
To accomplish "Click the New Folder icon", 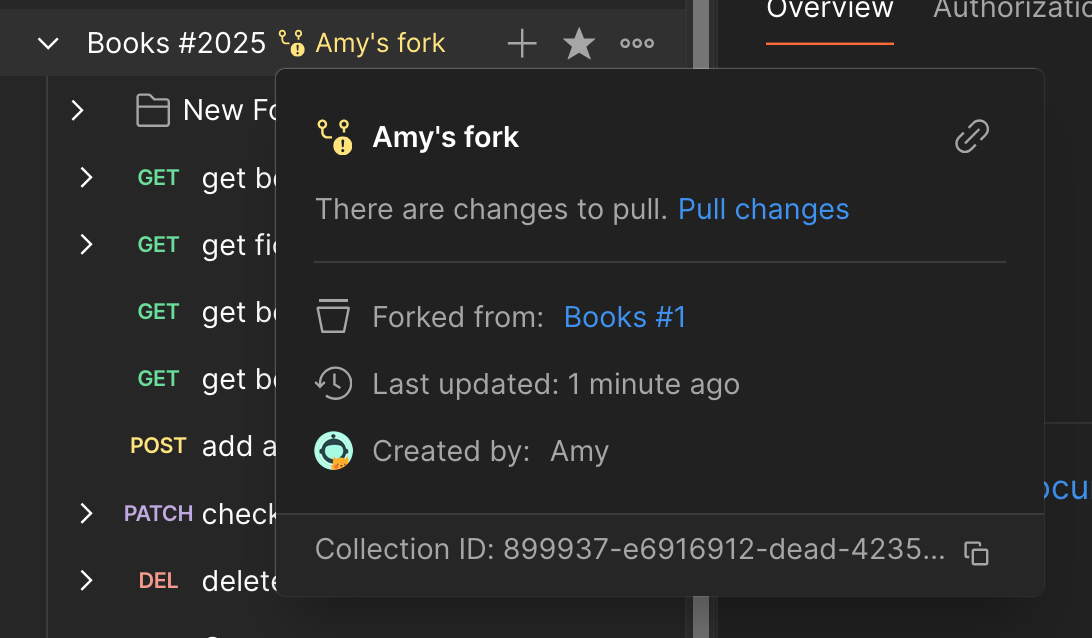I will pos(152,110).
